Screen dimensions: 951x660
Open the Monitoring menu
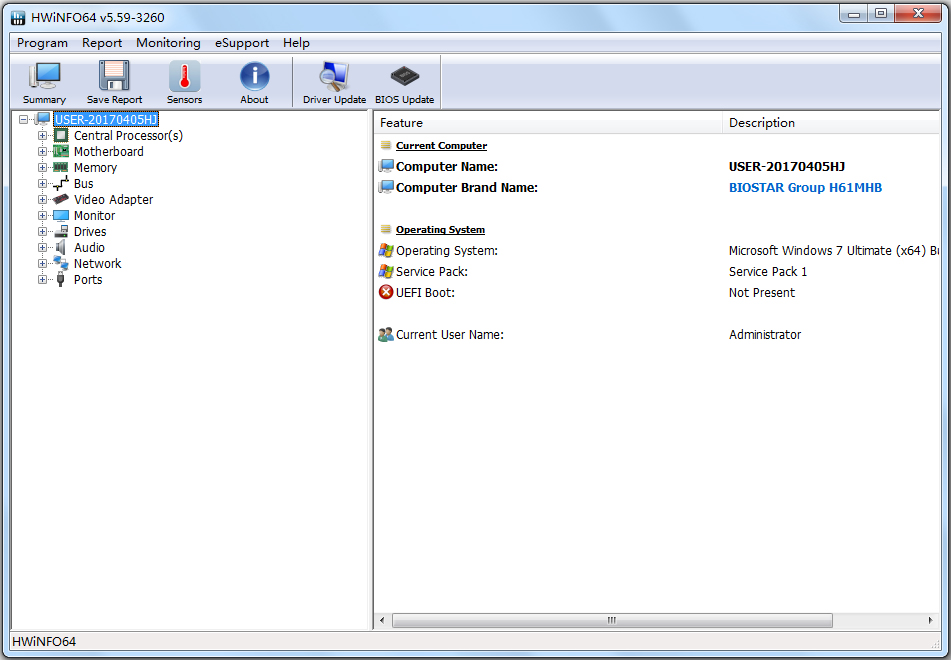[x=168, y=43]
